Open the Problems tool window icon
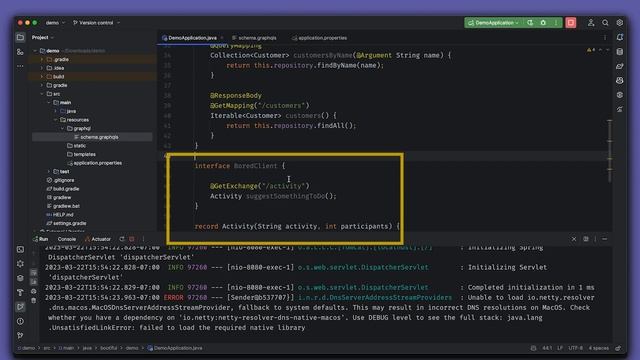640x360 pixels. (x=20, y=321)
